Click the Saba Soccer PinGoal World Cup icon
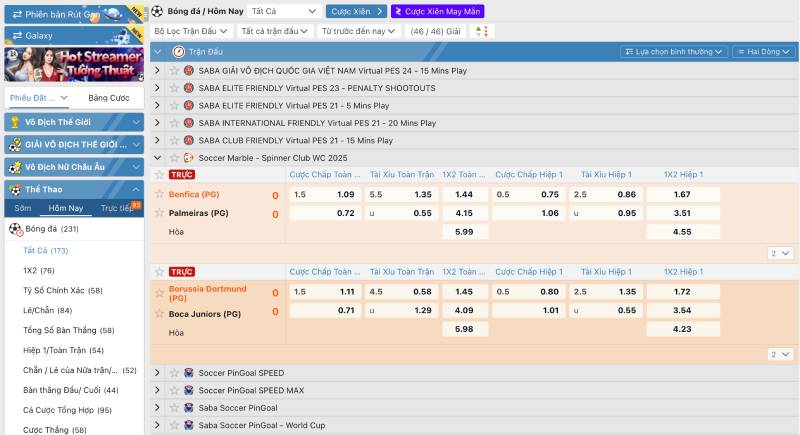This screenshot has height=435, width=800. [x=188, y=425]
